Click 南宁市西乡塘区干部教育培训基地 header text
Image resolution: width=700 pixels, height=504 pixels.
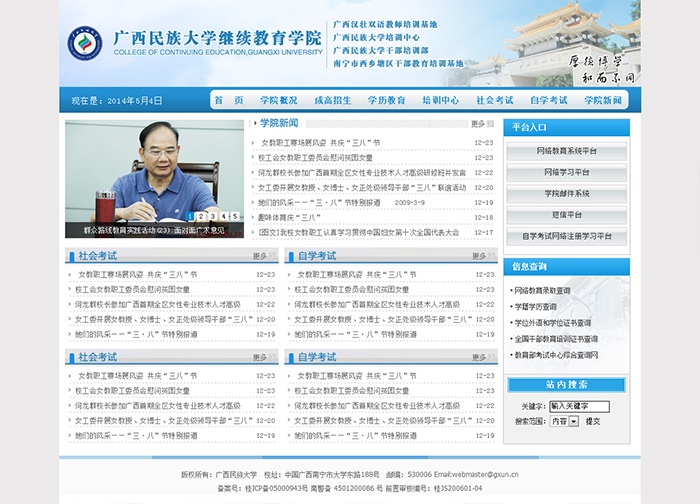(398, 64)
